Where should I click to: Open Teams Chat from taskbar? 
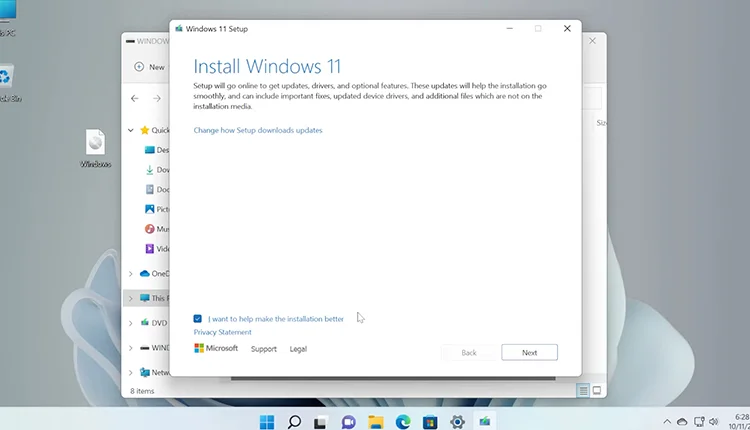pos(348,422)
